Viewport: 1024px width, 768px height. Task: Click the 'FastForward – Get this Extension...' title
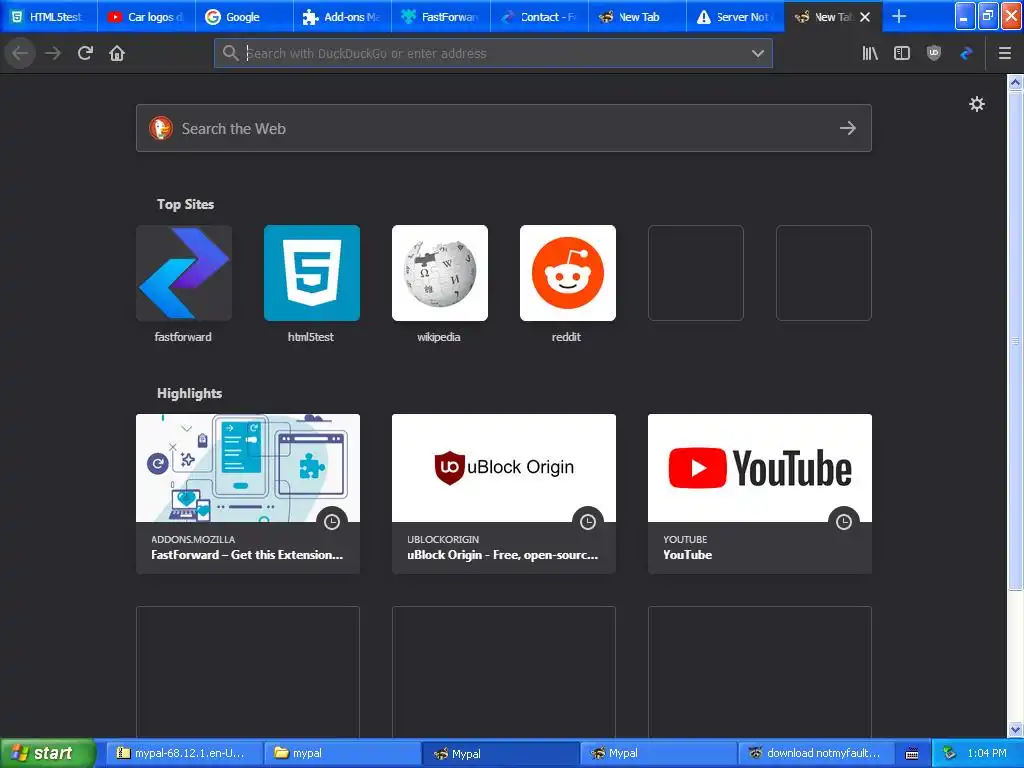[x=247, y=554]
